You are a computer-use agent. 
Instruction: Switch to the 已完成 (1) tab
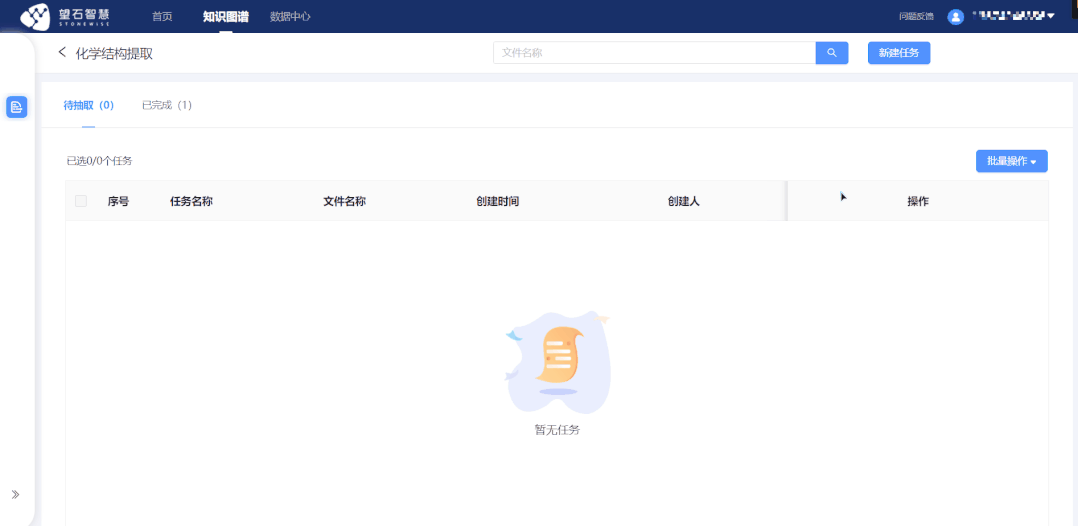point(166,105)
